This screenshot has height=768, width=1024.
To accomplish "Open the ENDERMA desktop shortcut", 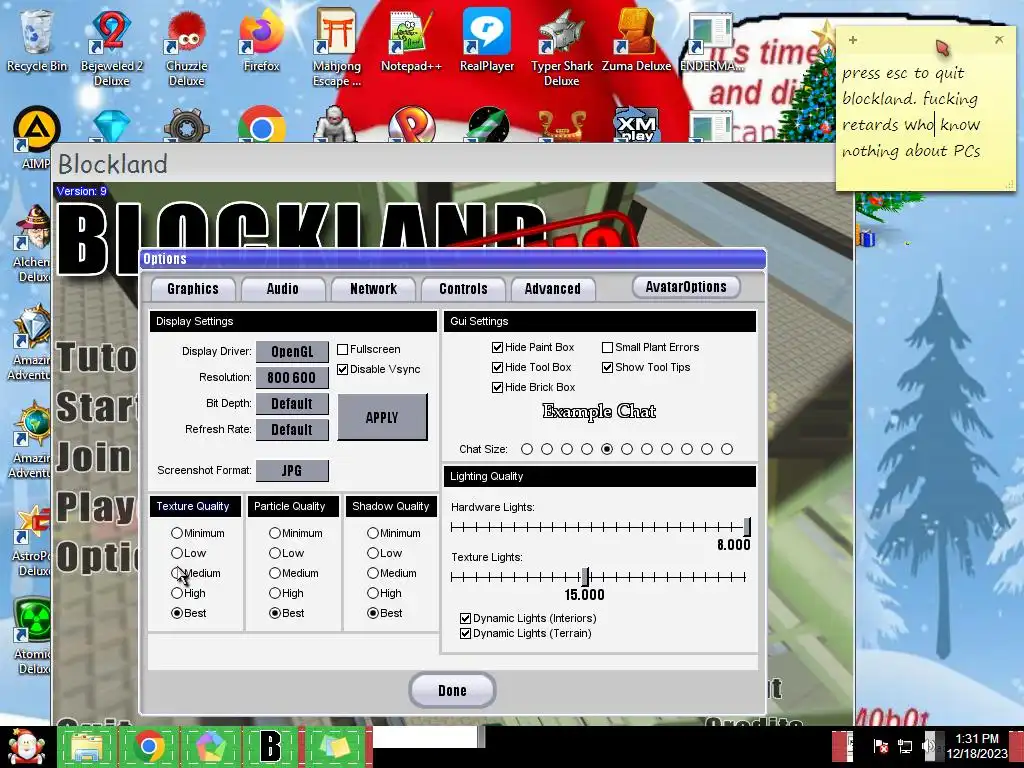I will 711,40.
